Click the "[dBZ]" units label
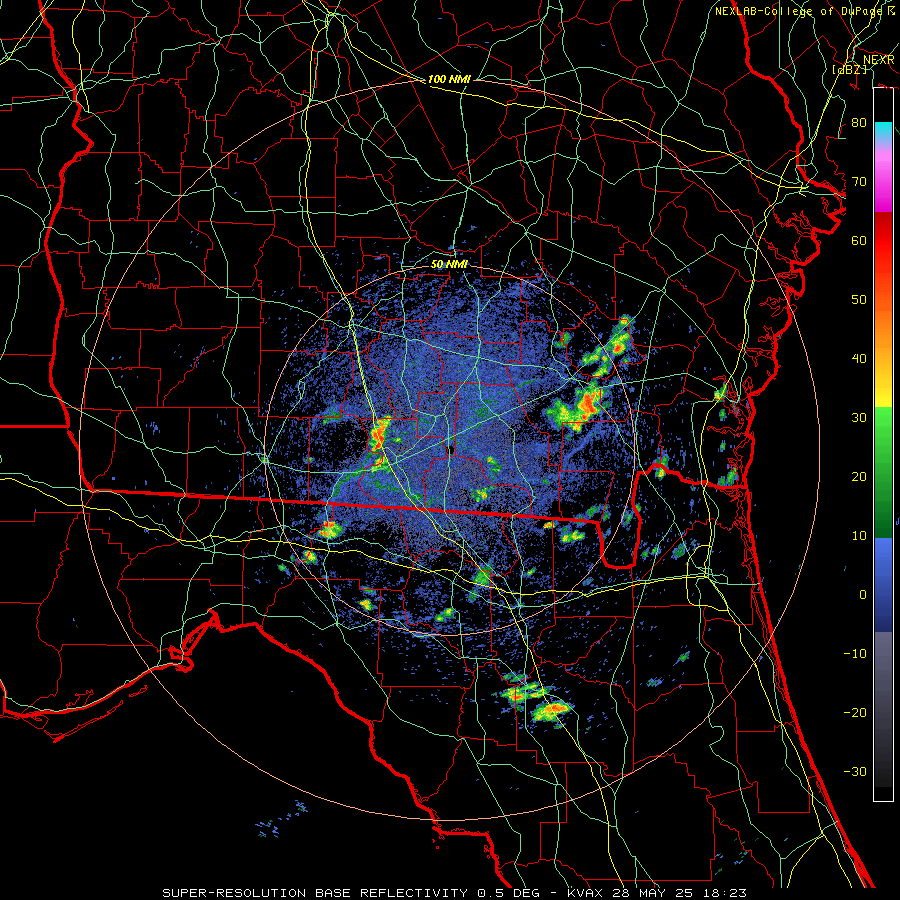 pos(850,69)
